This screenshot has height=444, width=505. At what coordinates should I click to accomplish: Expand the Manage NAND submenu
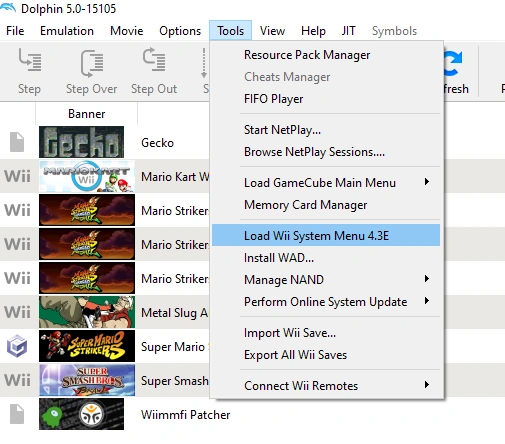pyautogui.click(x=326, y=280)
